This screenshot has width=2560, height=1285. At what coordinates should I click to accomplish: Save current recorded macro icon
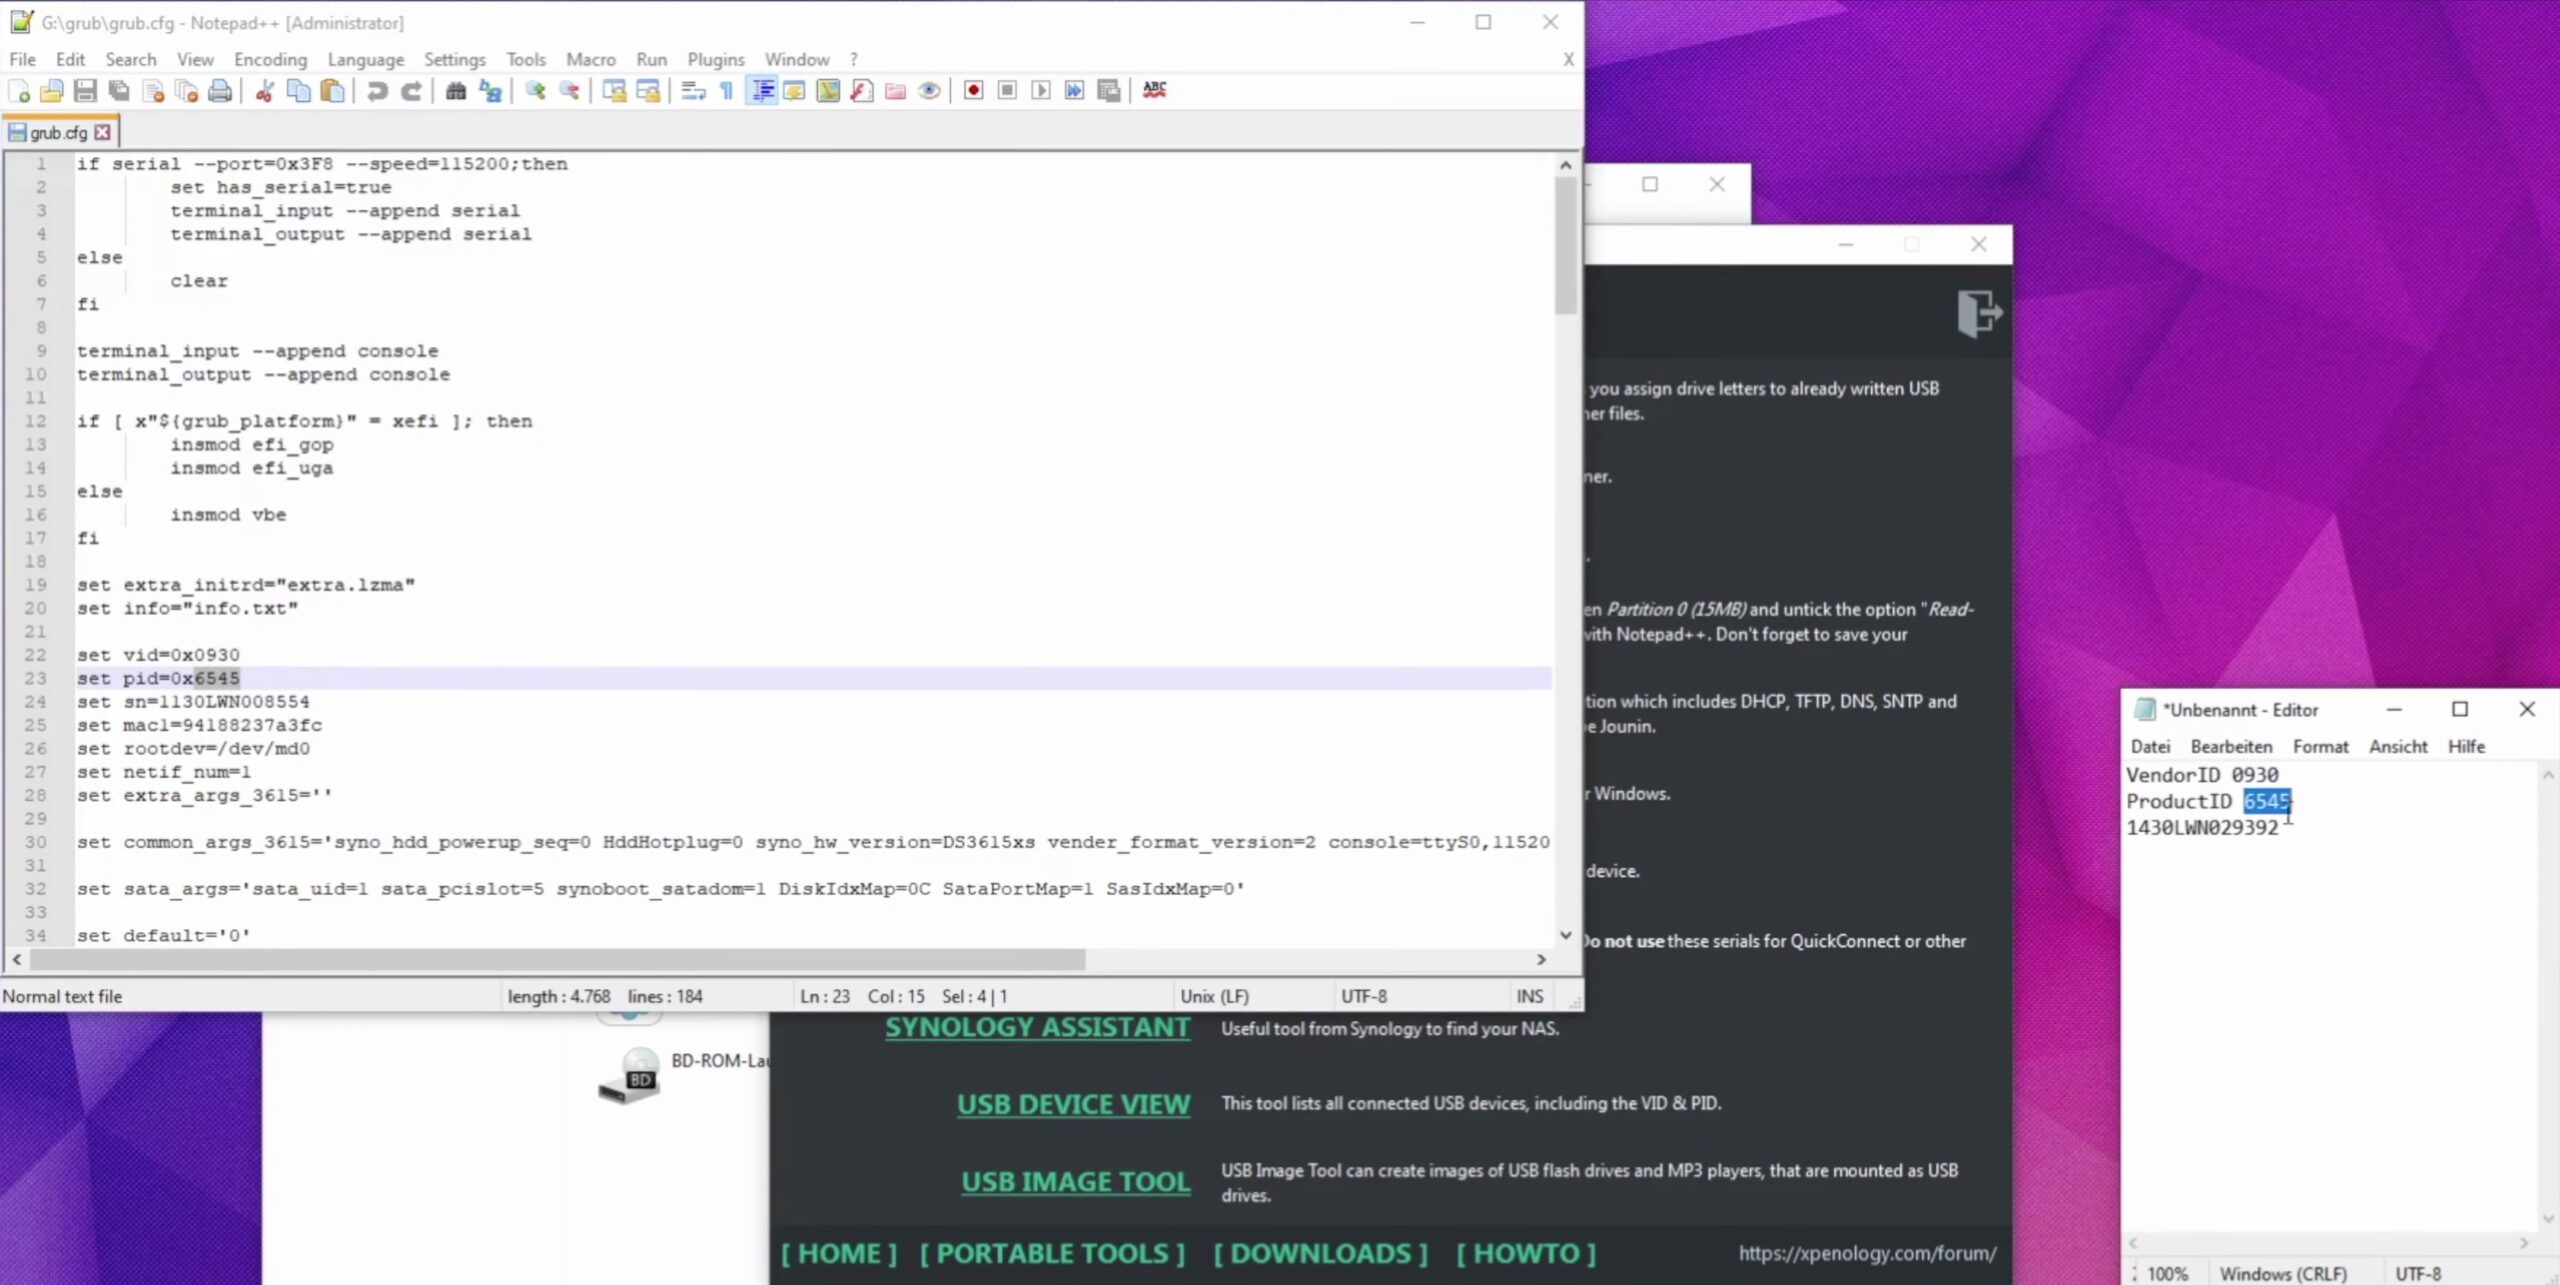(1108, 91)
